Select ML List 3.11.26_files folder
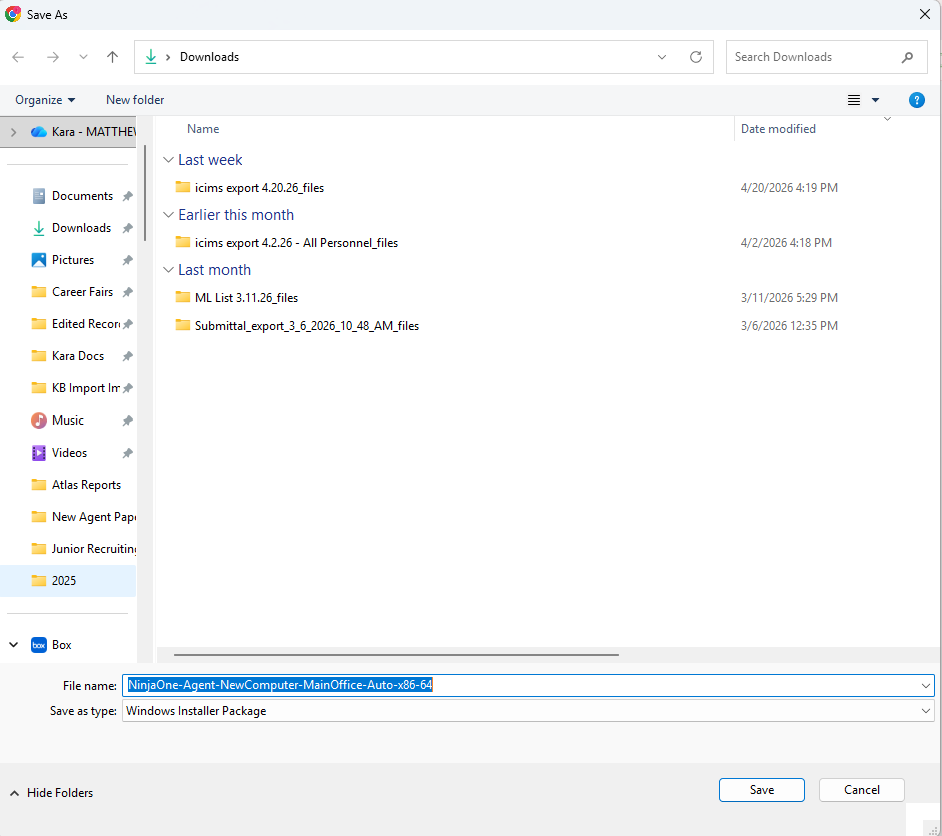This screenshot has width=942, height=836. (246, 298)
